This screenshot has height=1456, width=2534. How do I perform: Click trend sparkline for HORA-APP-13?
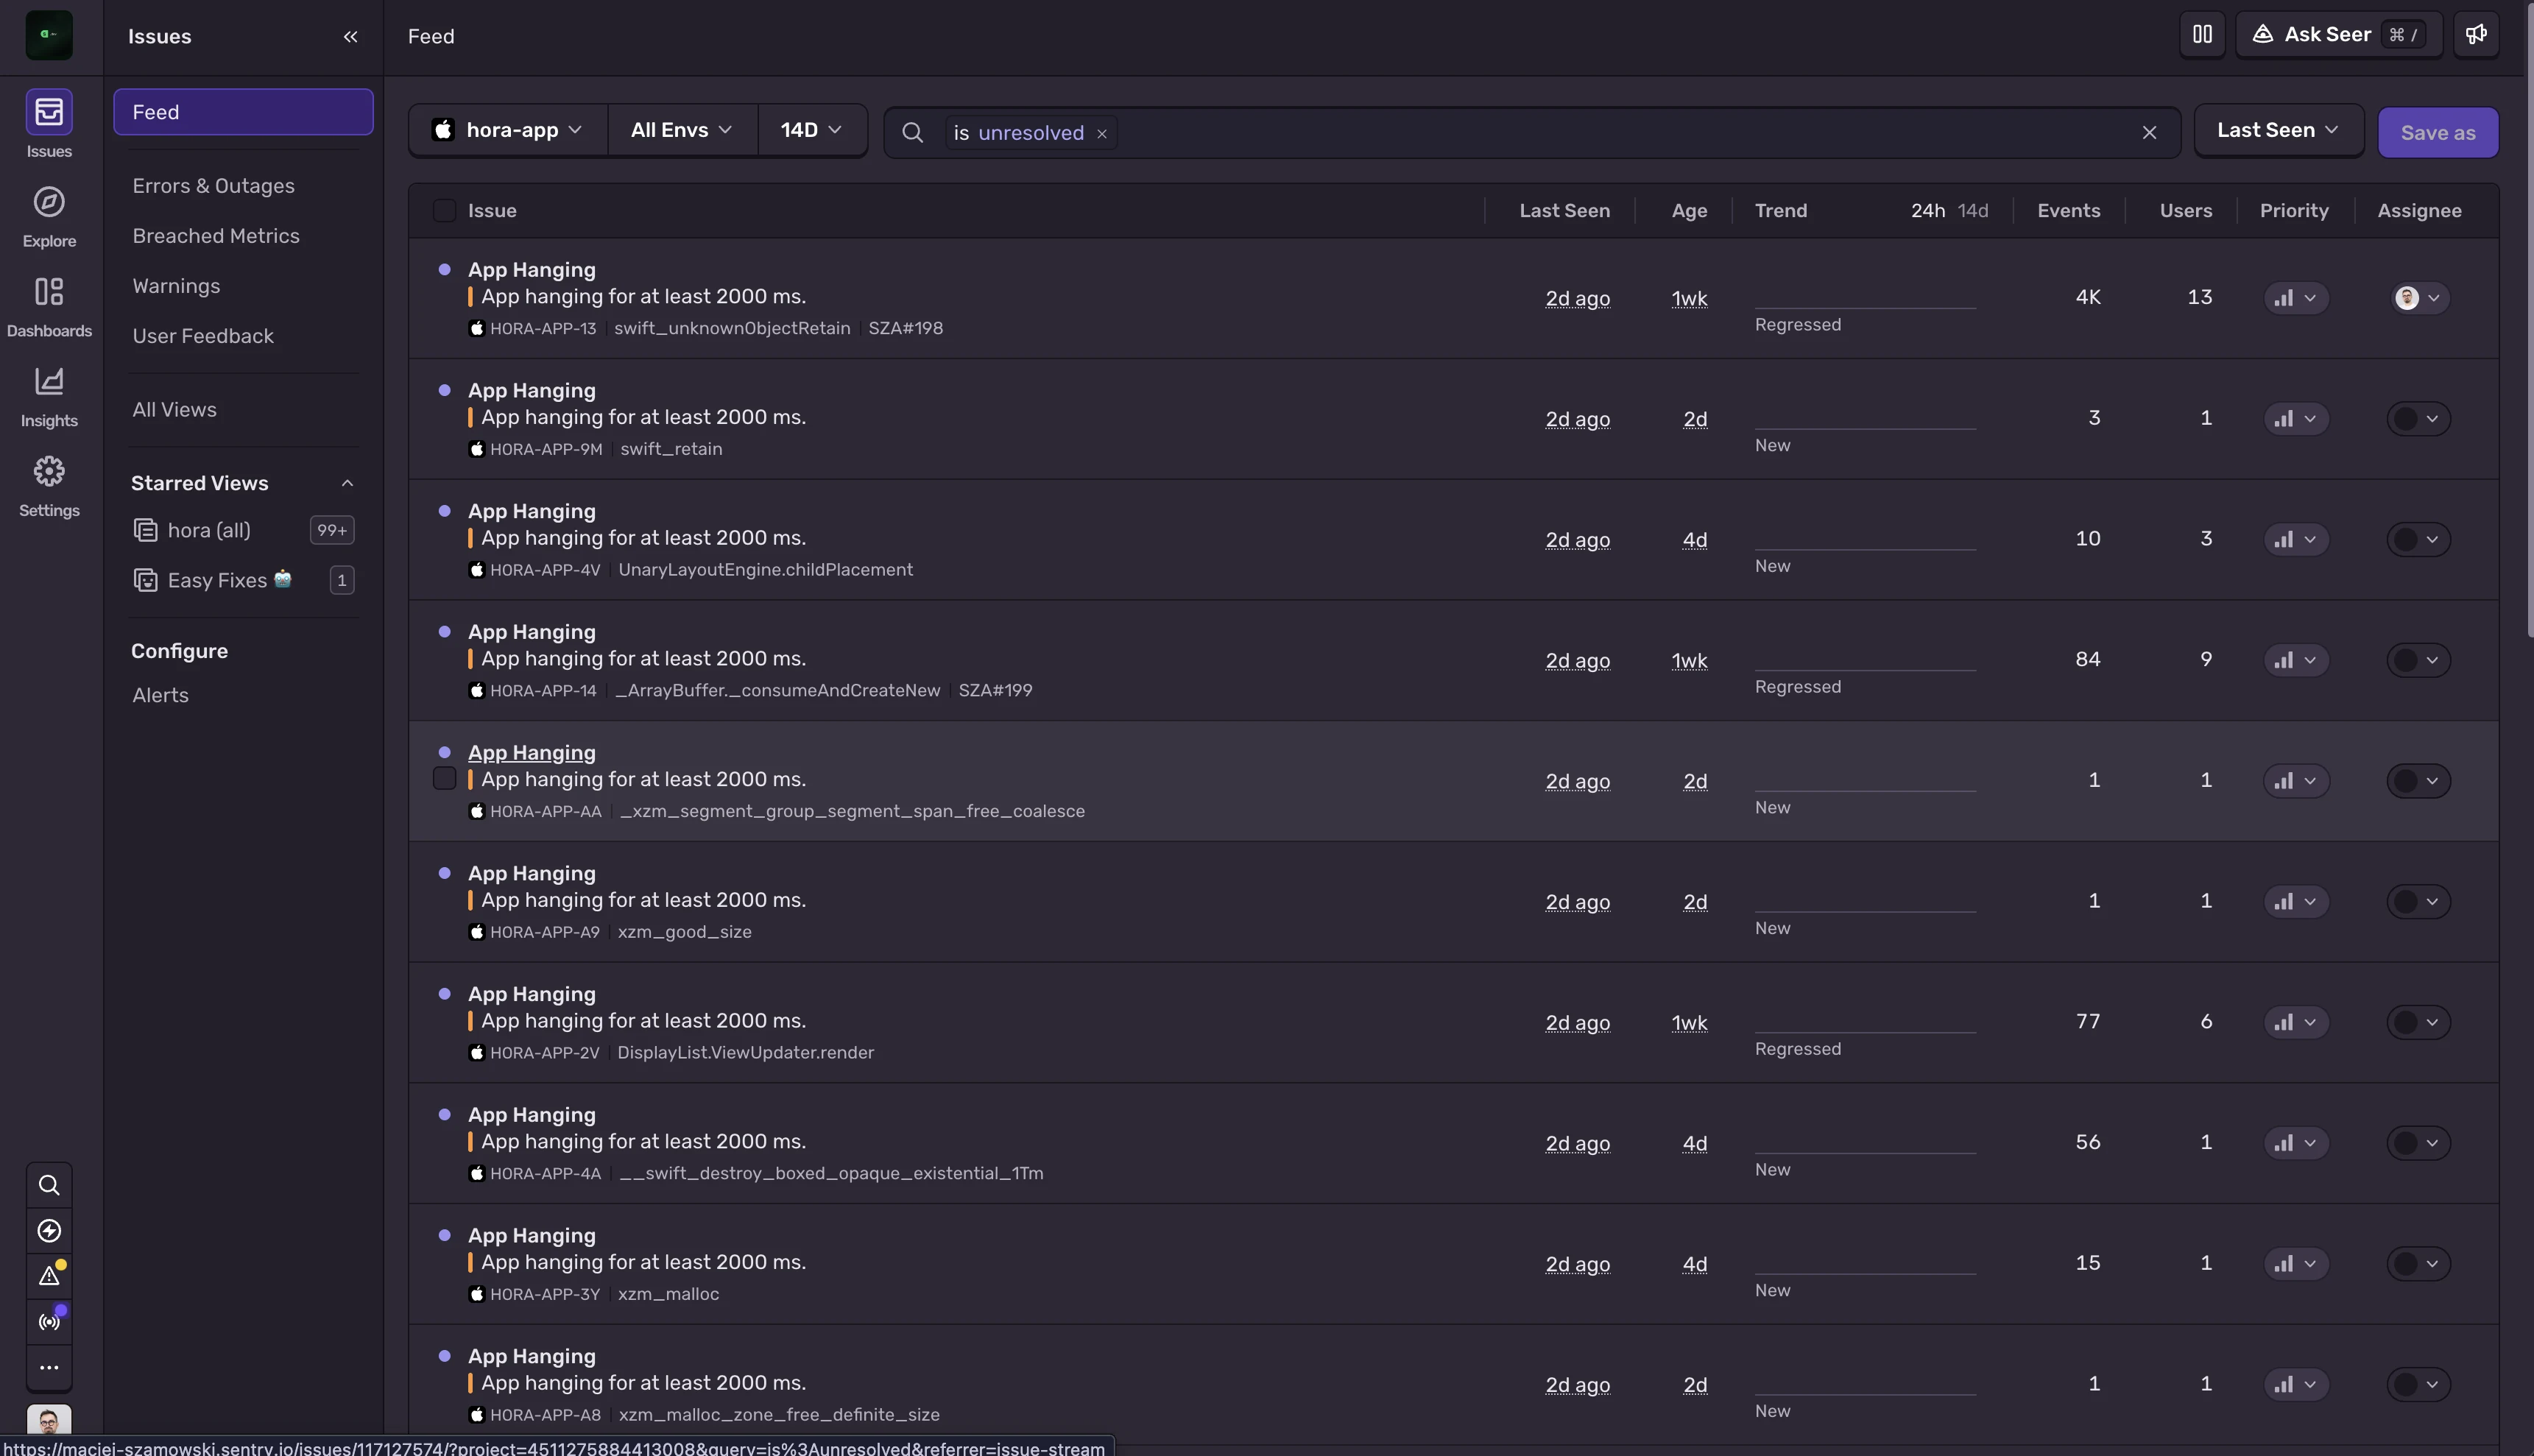coord(1865,297)
